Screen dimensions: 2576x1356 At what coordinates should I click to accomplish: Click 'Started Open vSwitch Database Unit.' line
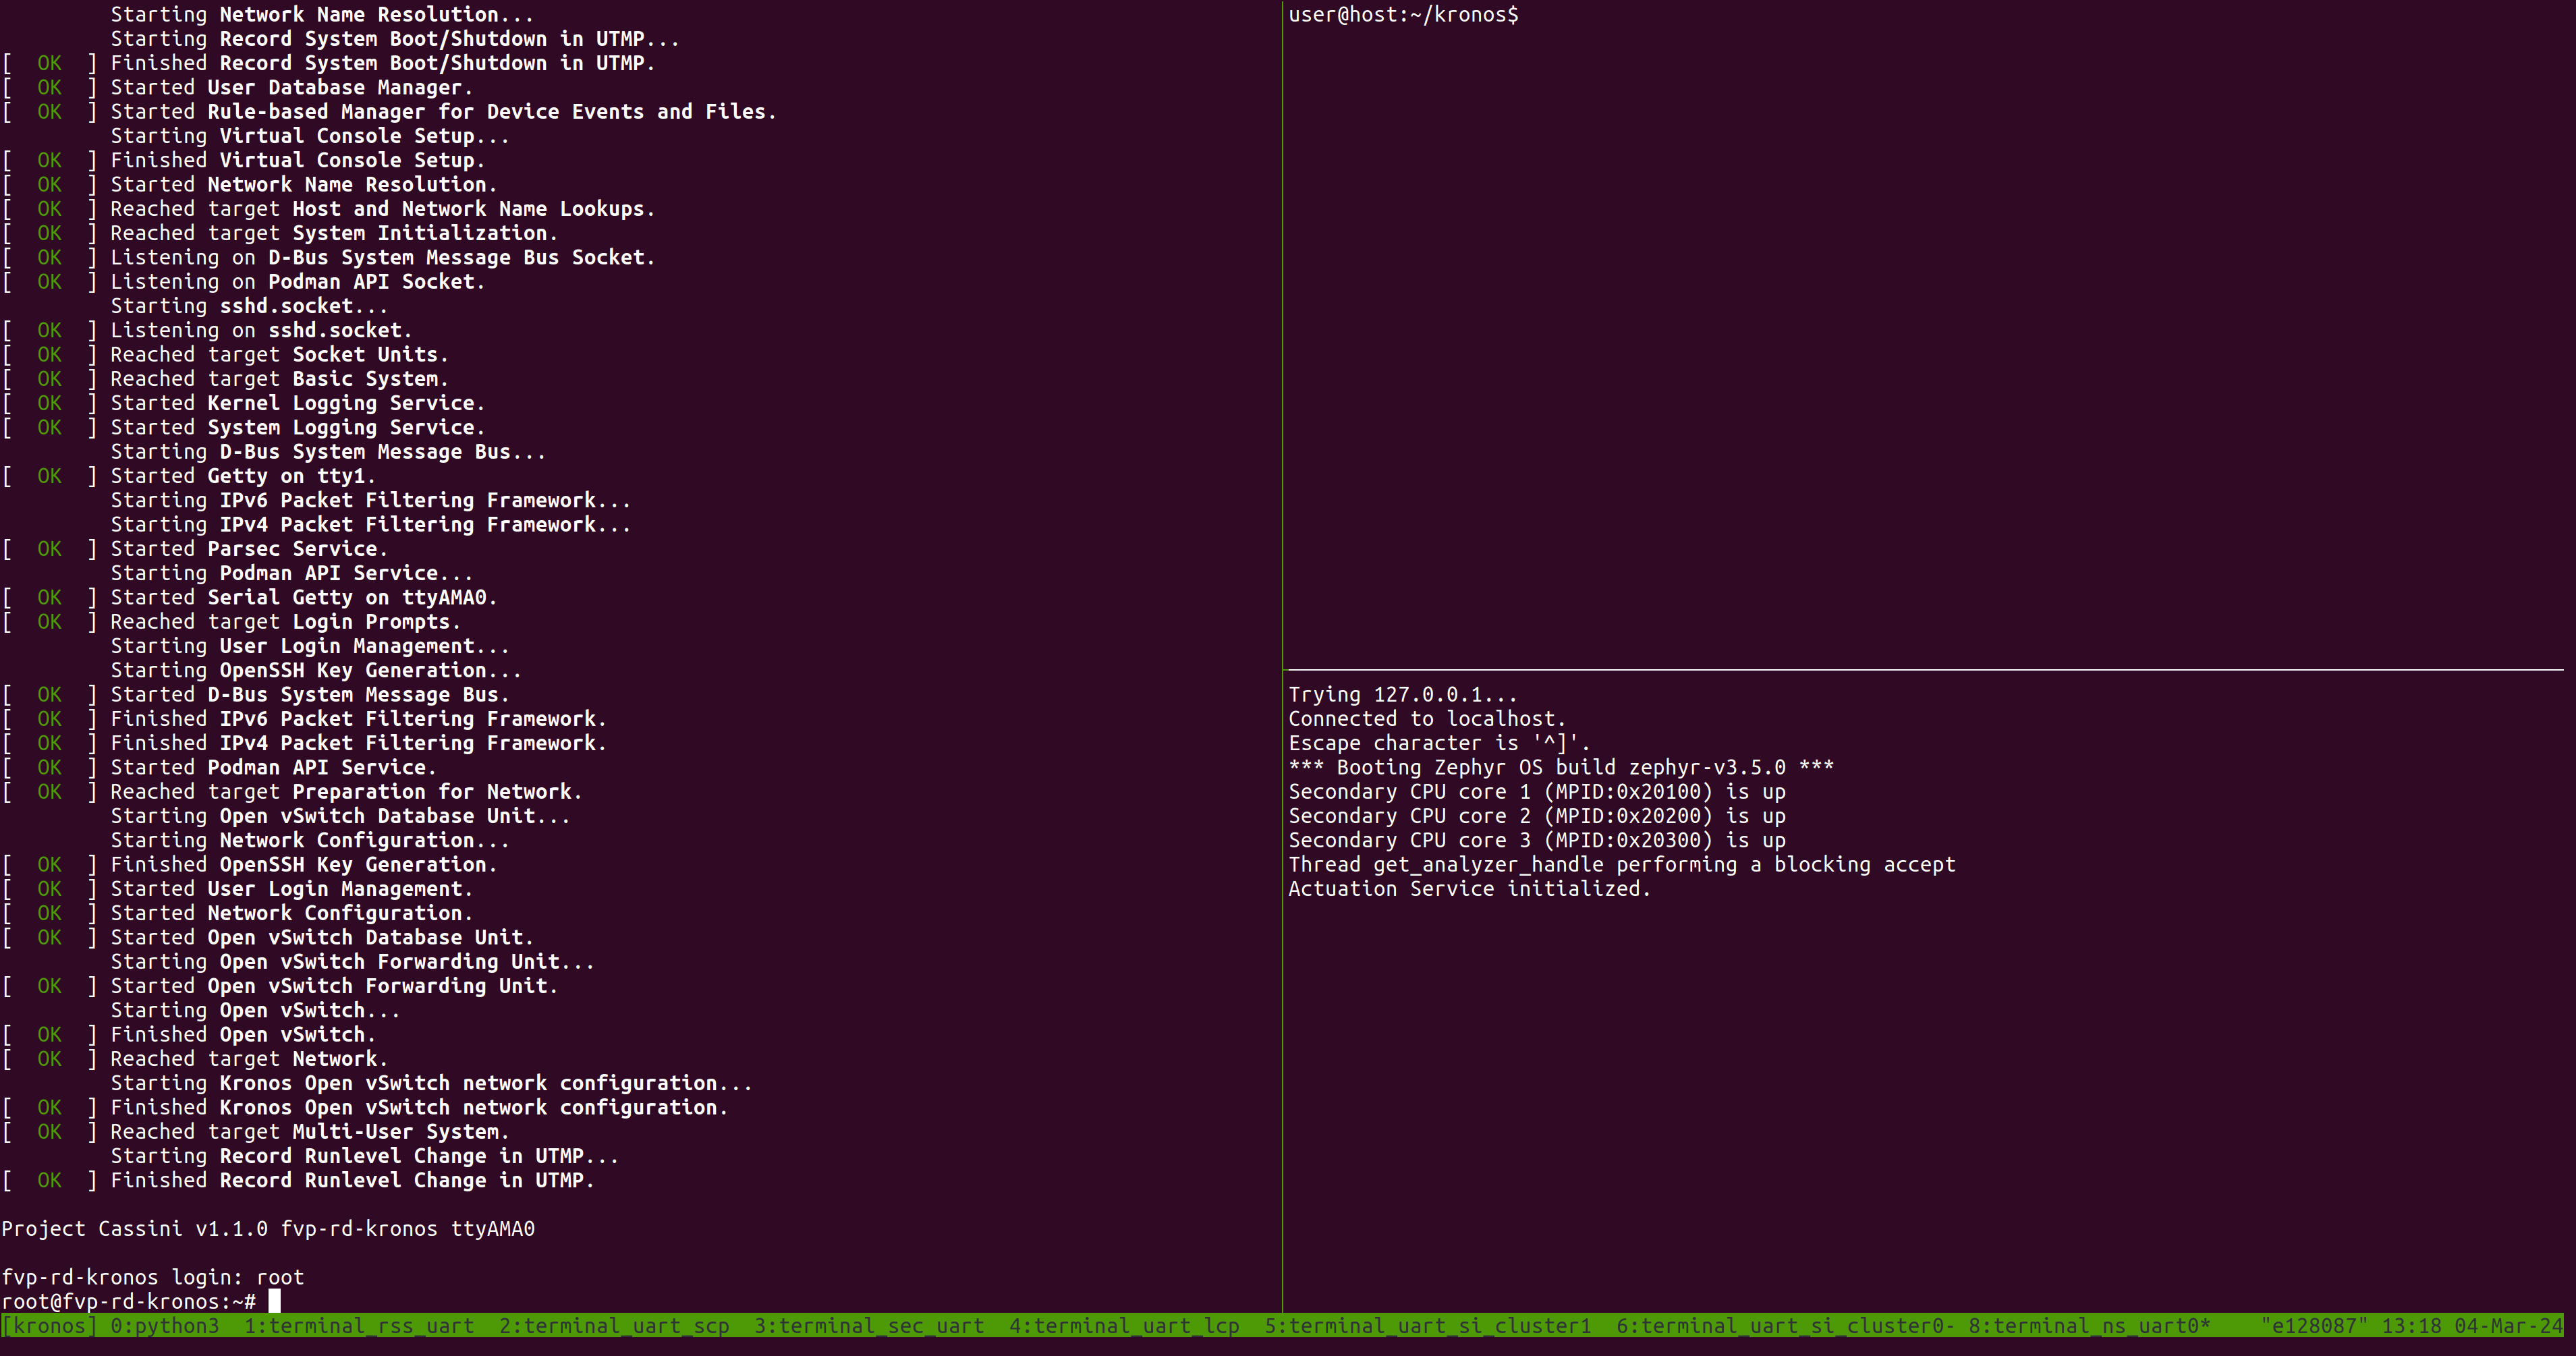322,938
